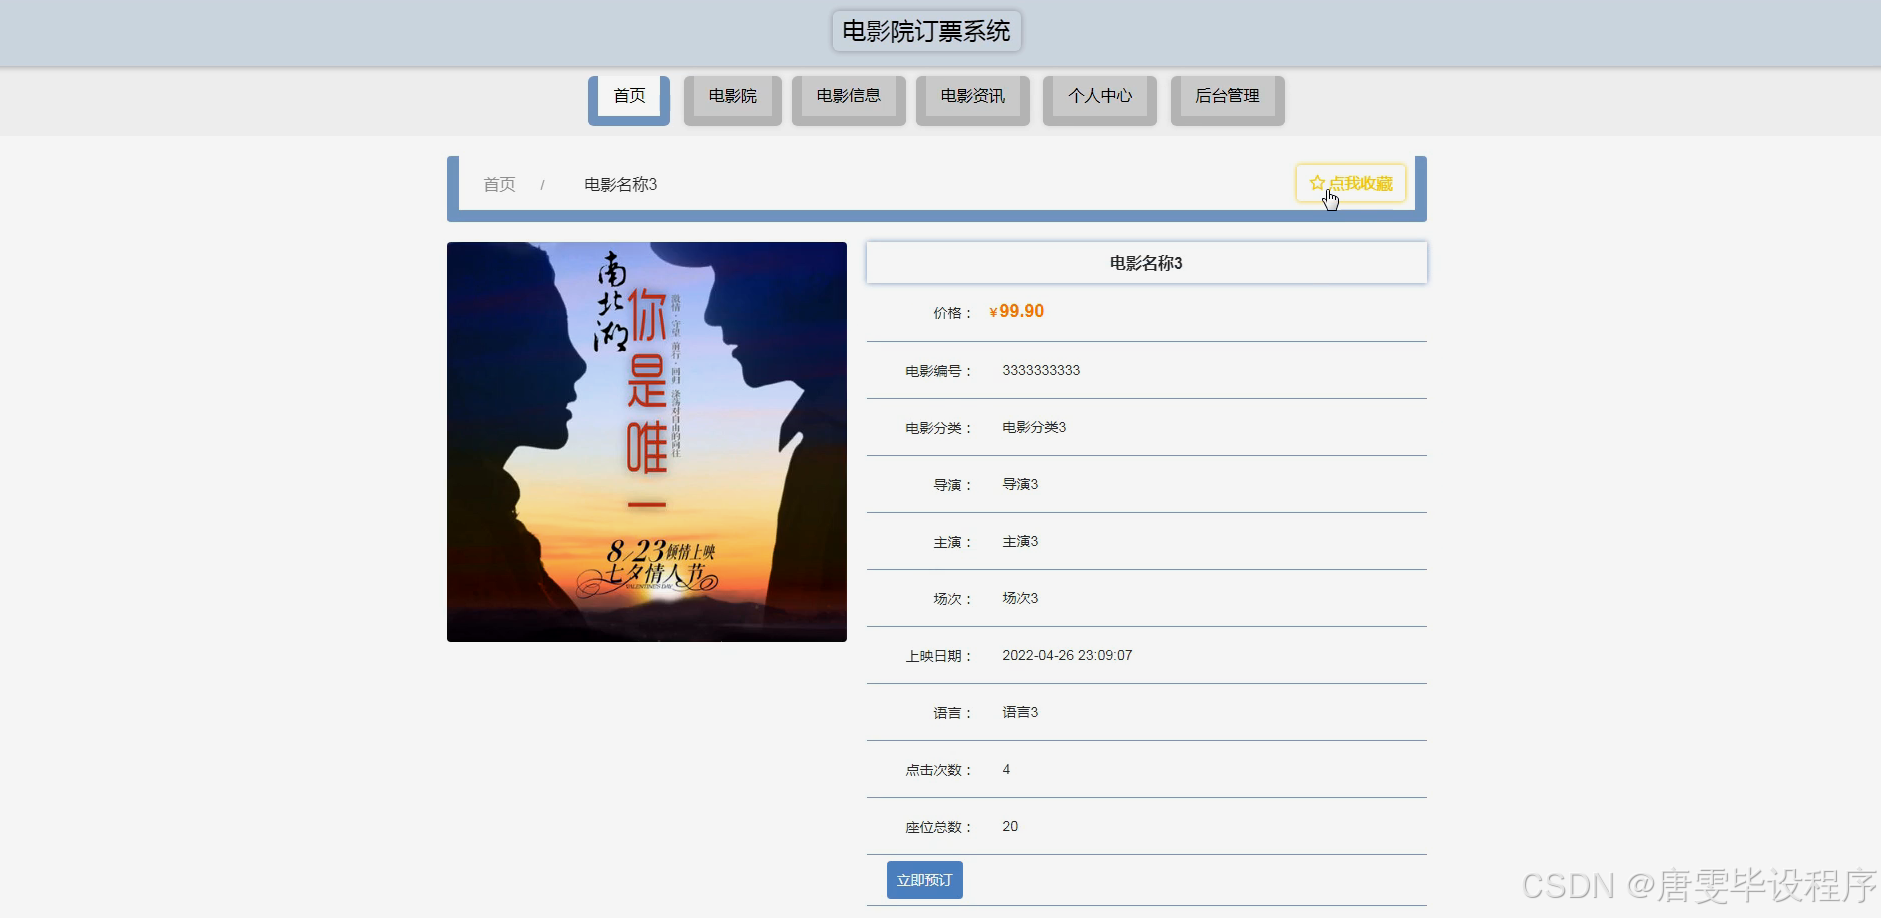Follow the 首页 breadcrumb link
Image resolution: width=1881 pixels, height=918 pixels.
point(499,185)
